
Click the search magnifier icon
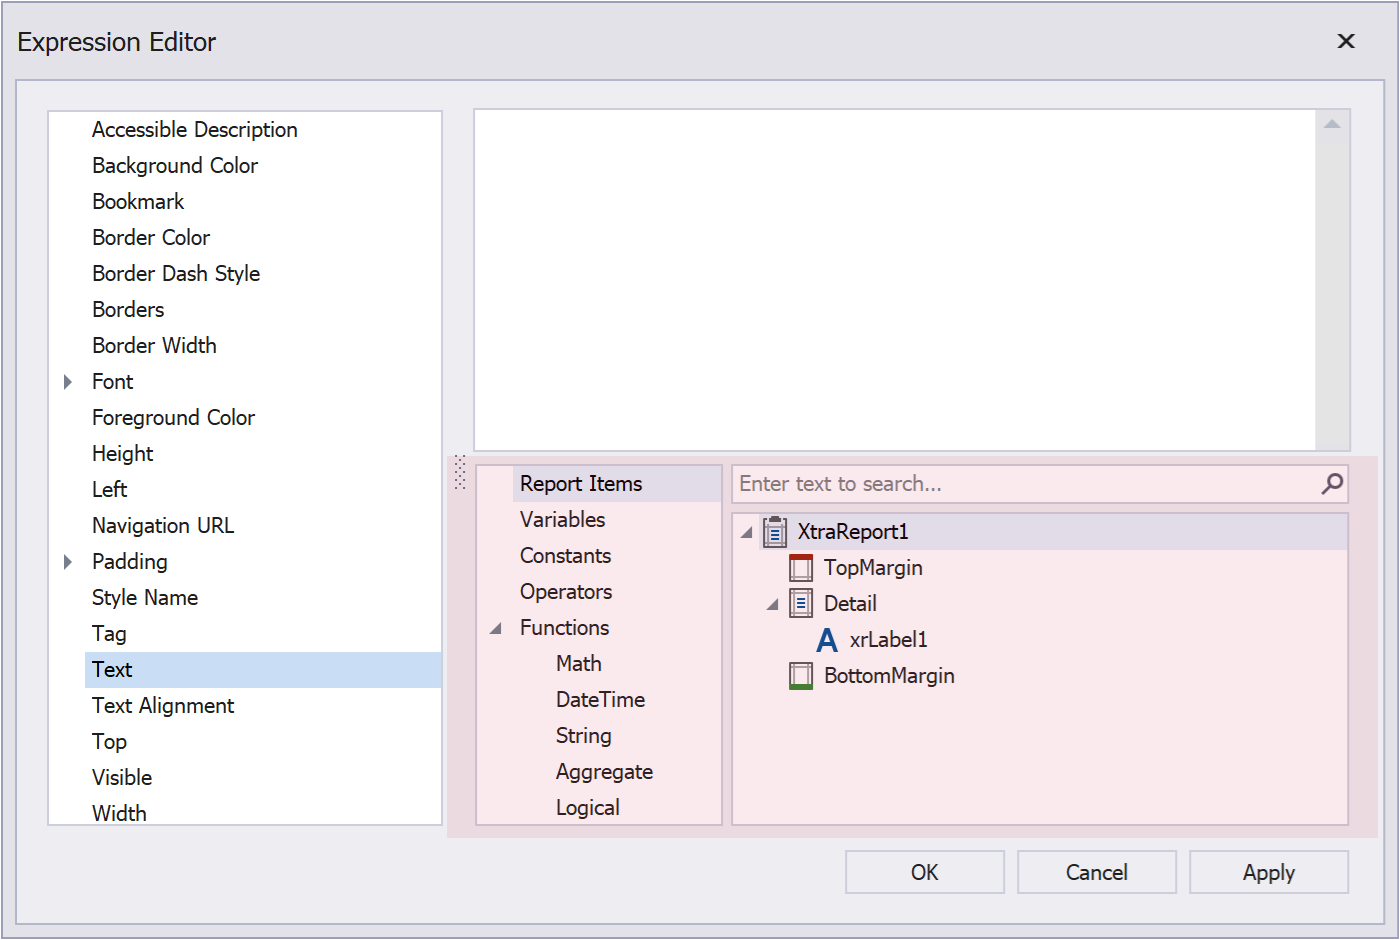[1331, 484]
